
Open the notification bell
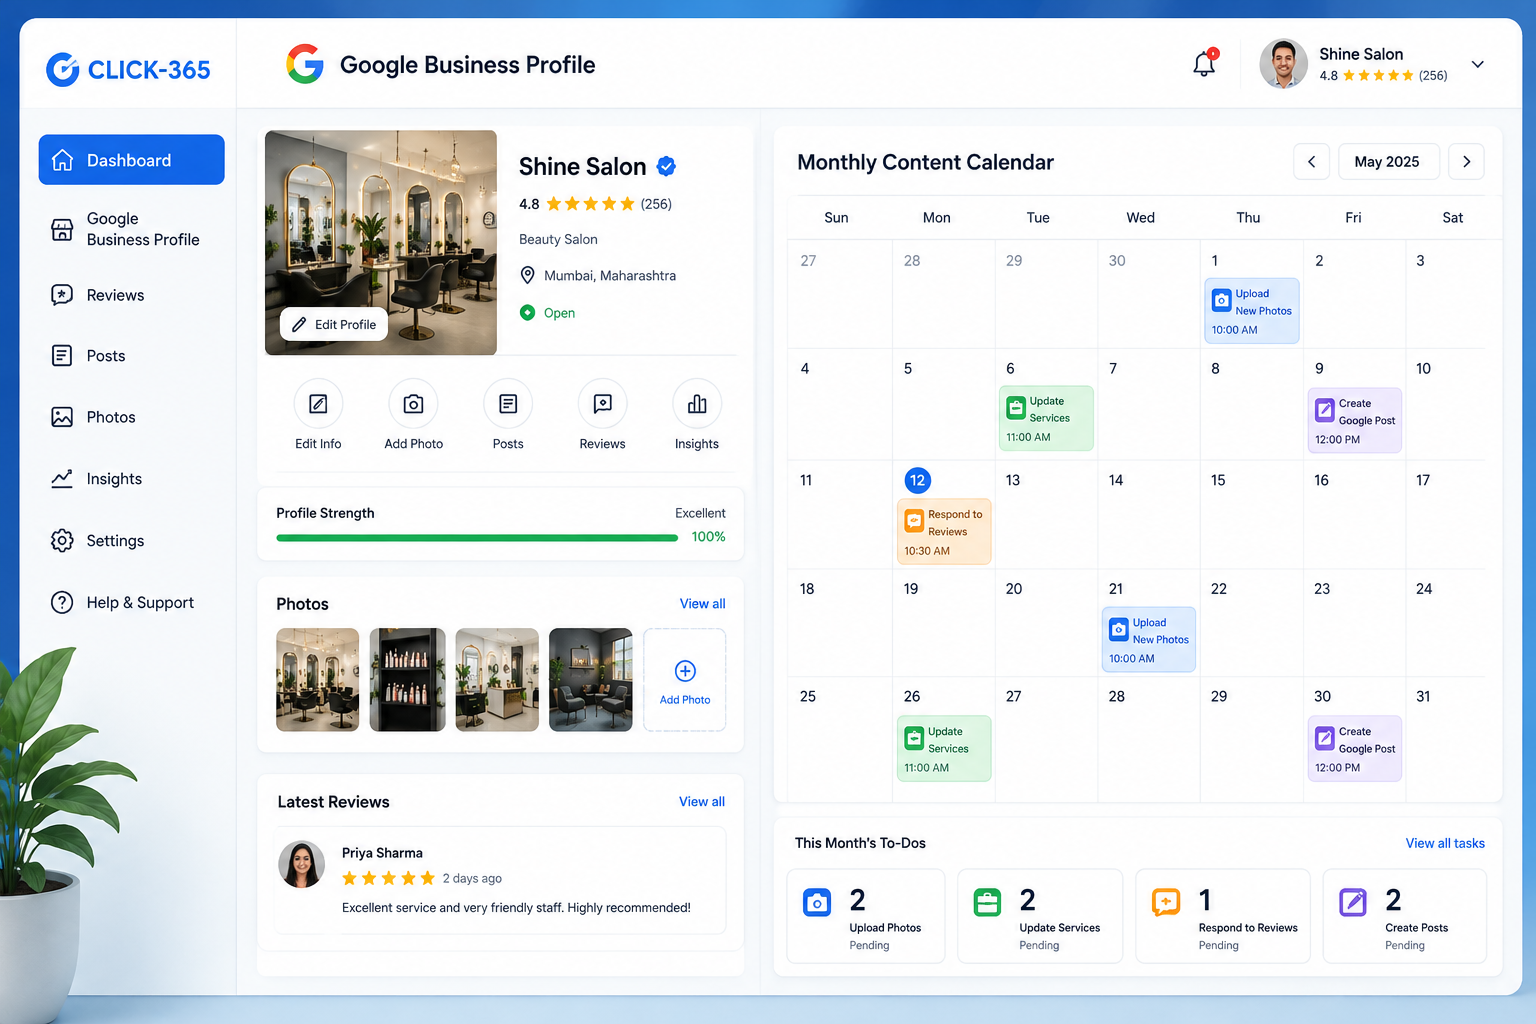[1204, 64]
